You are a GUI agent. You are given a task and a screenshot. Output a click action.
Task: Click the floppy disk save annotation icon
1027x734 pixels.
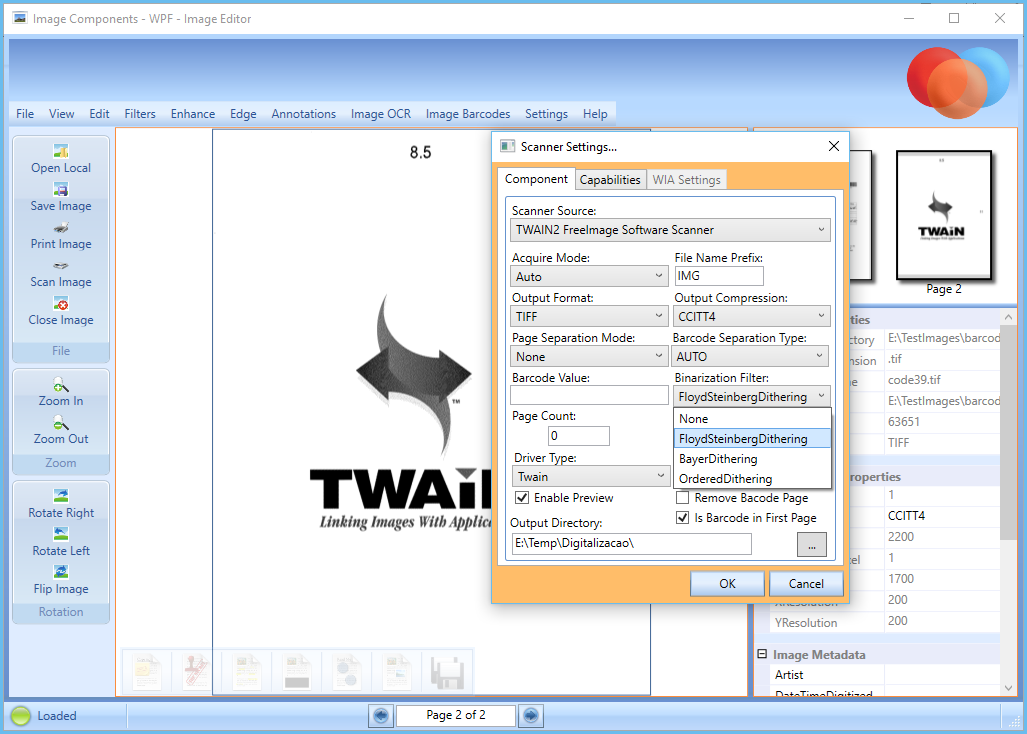click(x=447, y=671)
